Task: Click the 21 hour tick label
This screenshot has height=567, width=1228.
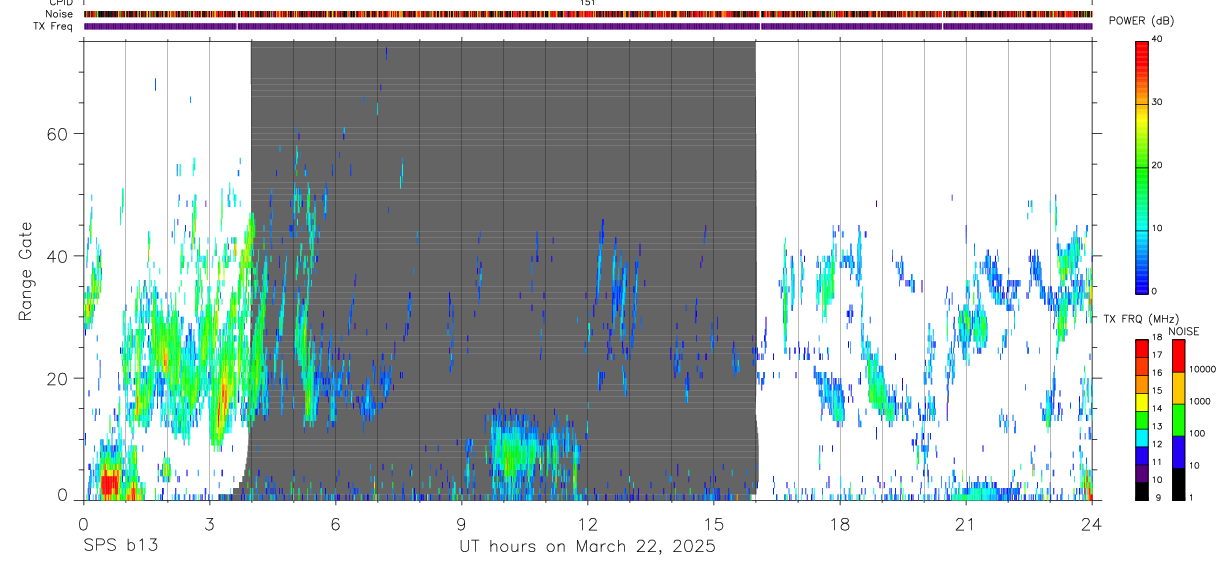Action: [x=966, y=524]
